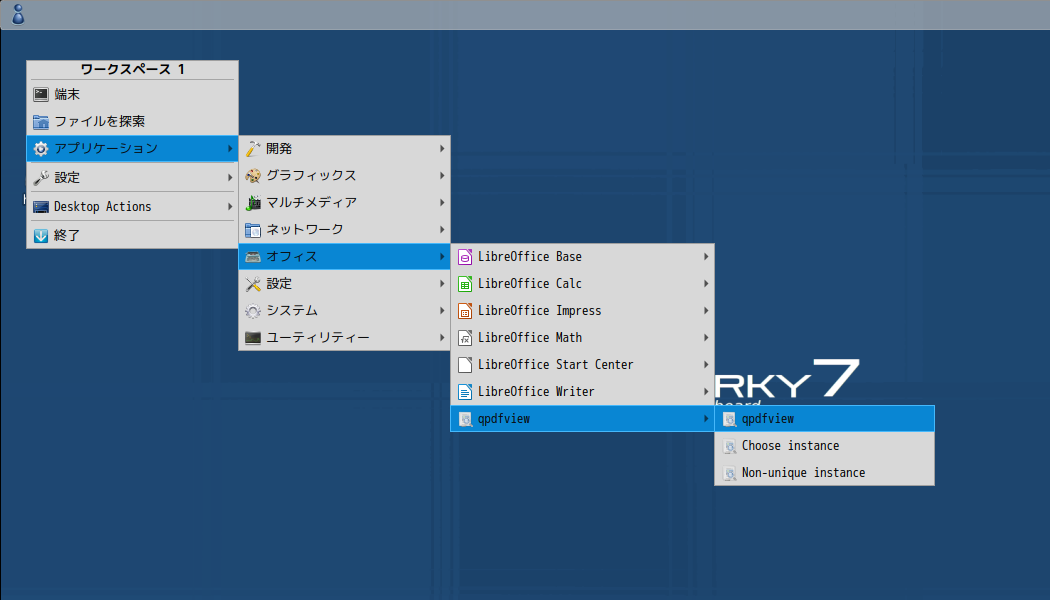
Task: Expand the LibreOffice Impress submenu arrow
Action: (x=706, y=311)
